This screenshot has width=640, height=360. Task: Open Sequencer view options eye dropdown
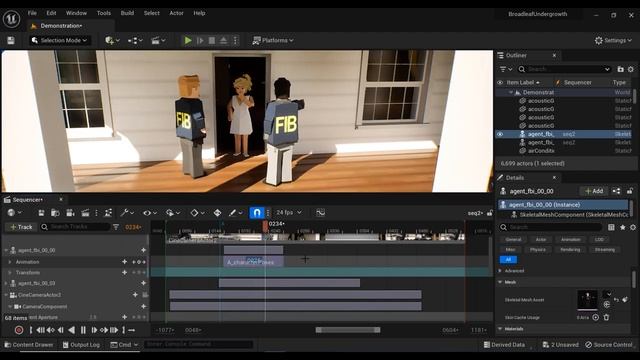149,213
